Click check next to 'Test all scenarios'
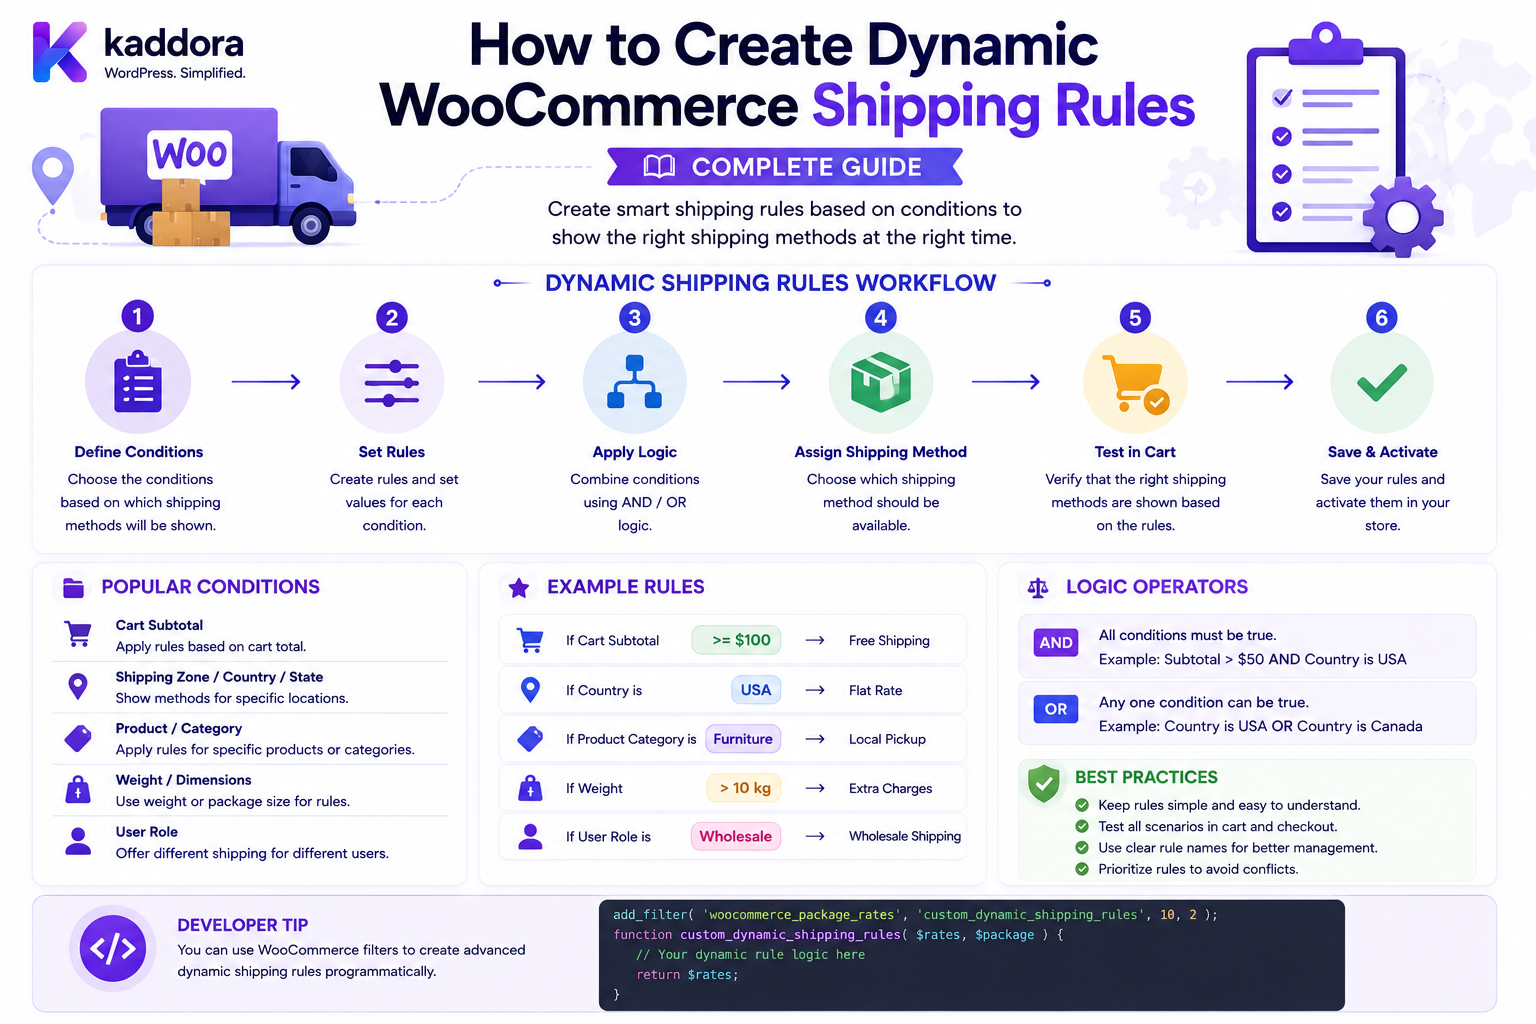This screenshot has height=1024, width=1536. pos(1082,826)
